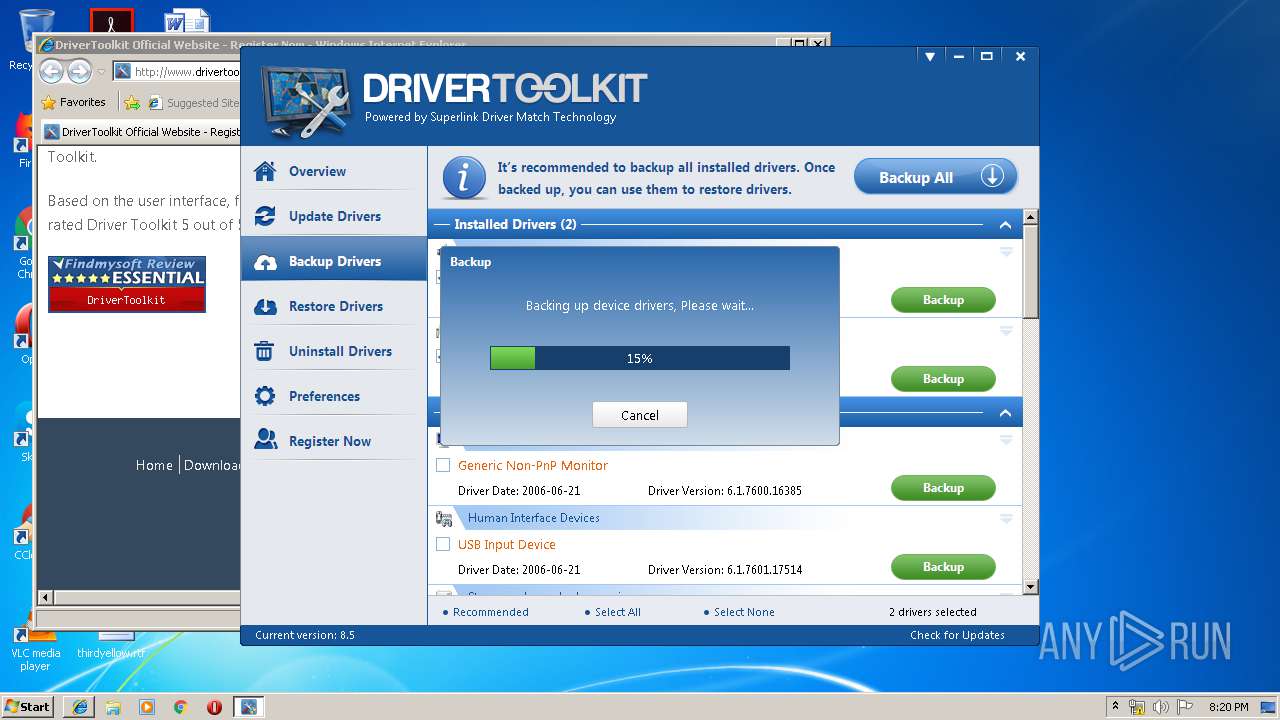Click the Internet Explorer Back arrow
The width and height of the screenshot is (1280, 720).
point(52,72)
